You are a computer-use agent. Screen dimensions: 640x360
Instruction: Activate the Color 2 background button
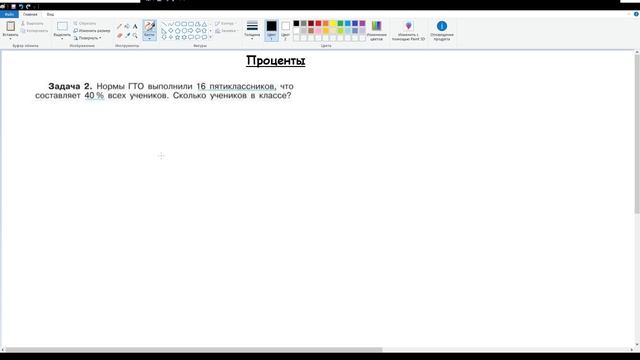pos(285,30)
